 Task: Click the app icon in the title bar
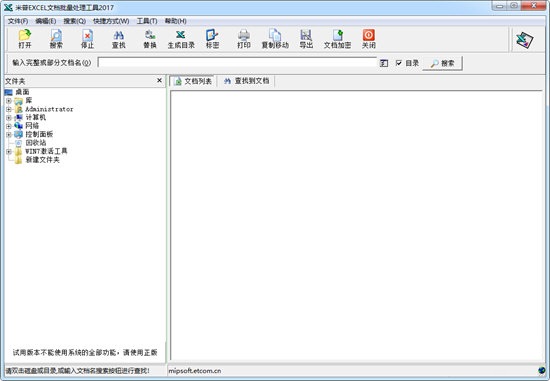pyautogui.click(x=8, y=7)
